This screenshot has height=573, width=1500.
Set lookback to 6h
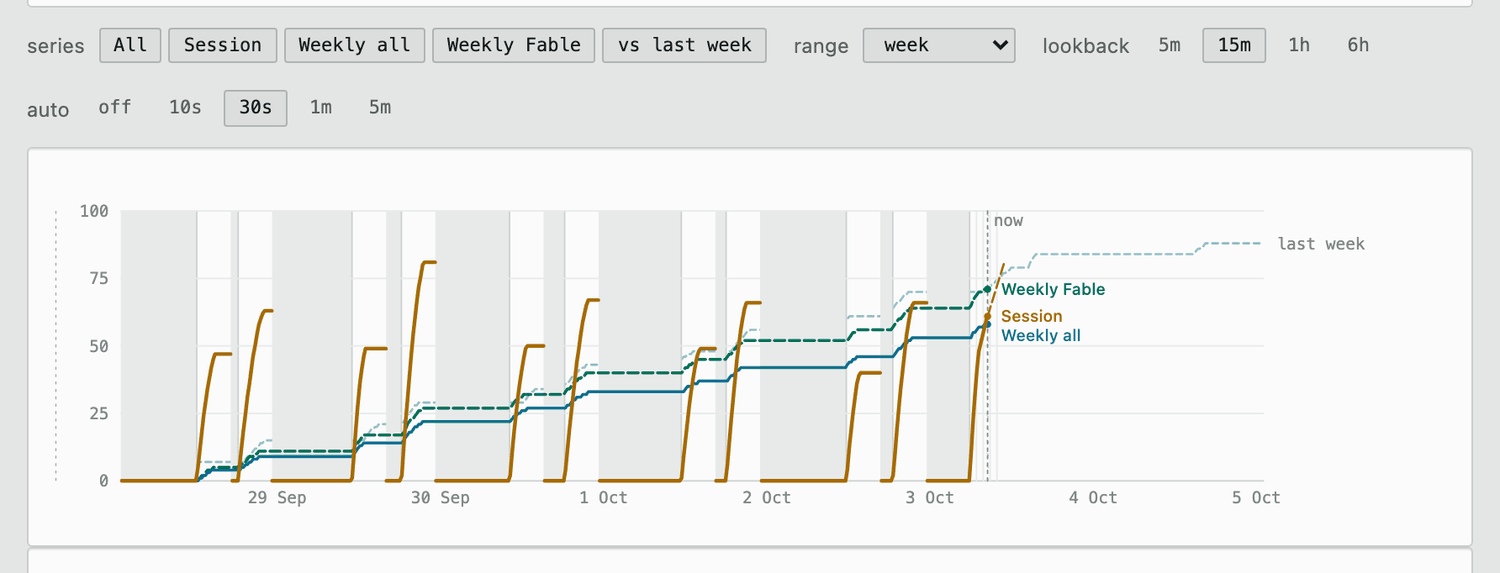pos(1358,45)
